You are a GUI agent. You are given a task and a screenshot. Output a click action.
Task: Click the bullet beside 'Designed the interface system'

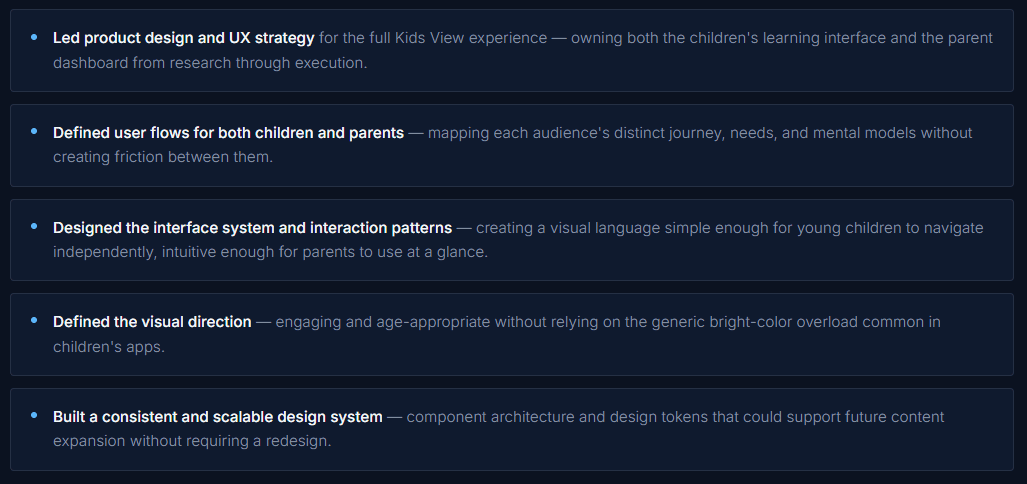tap(34, 227)
